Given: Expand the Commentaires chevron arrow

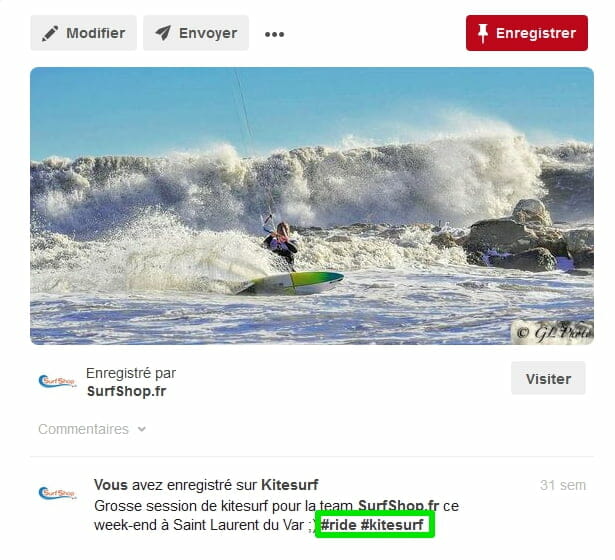Looking at the screenshot, I should tap(142, 429).
